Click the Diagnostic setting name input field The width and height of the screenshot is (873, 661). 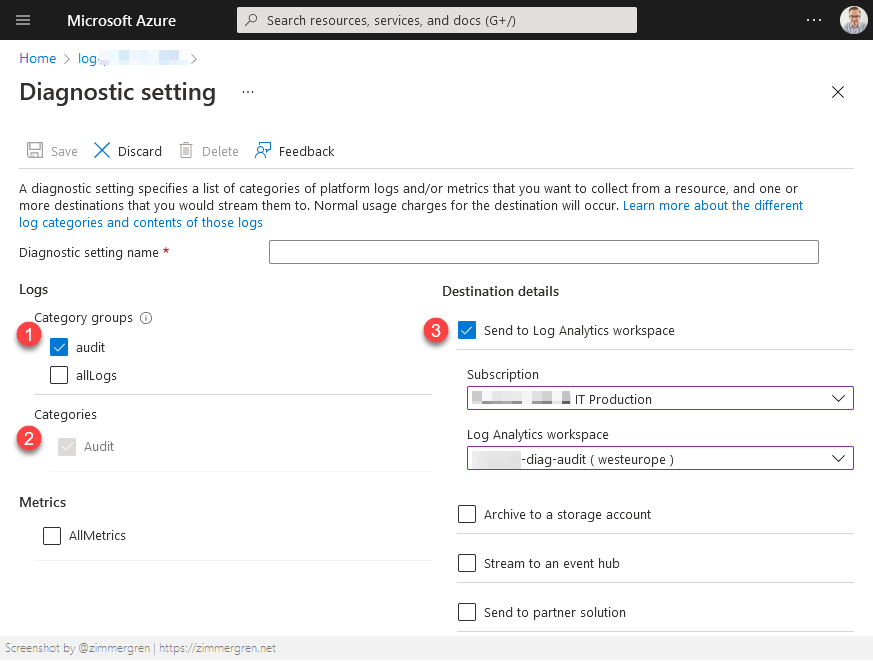click(x=543, y=252)
